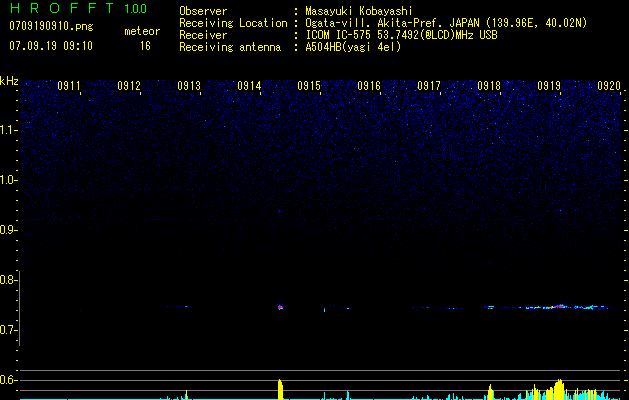This screenshot has width=629, height=400.
Task: Click the 0.7 kHz frequency axis label
Action: tap(8, 330)
